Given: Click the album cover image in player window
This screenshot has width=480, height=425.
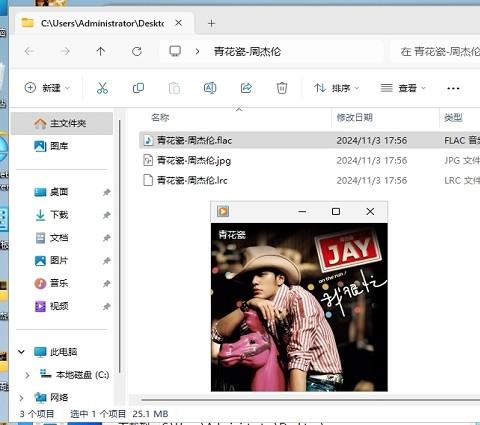Looking at the screenshot, I should 299,307.
